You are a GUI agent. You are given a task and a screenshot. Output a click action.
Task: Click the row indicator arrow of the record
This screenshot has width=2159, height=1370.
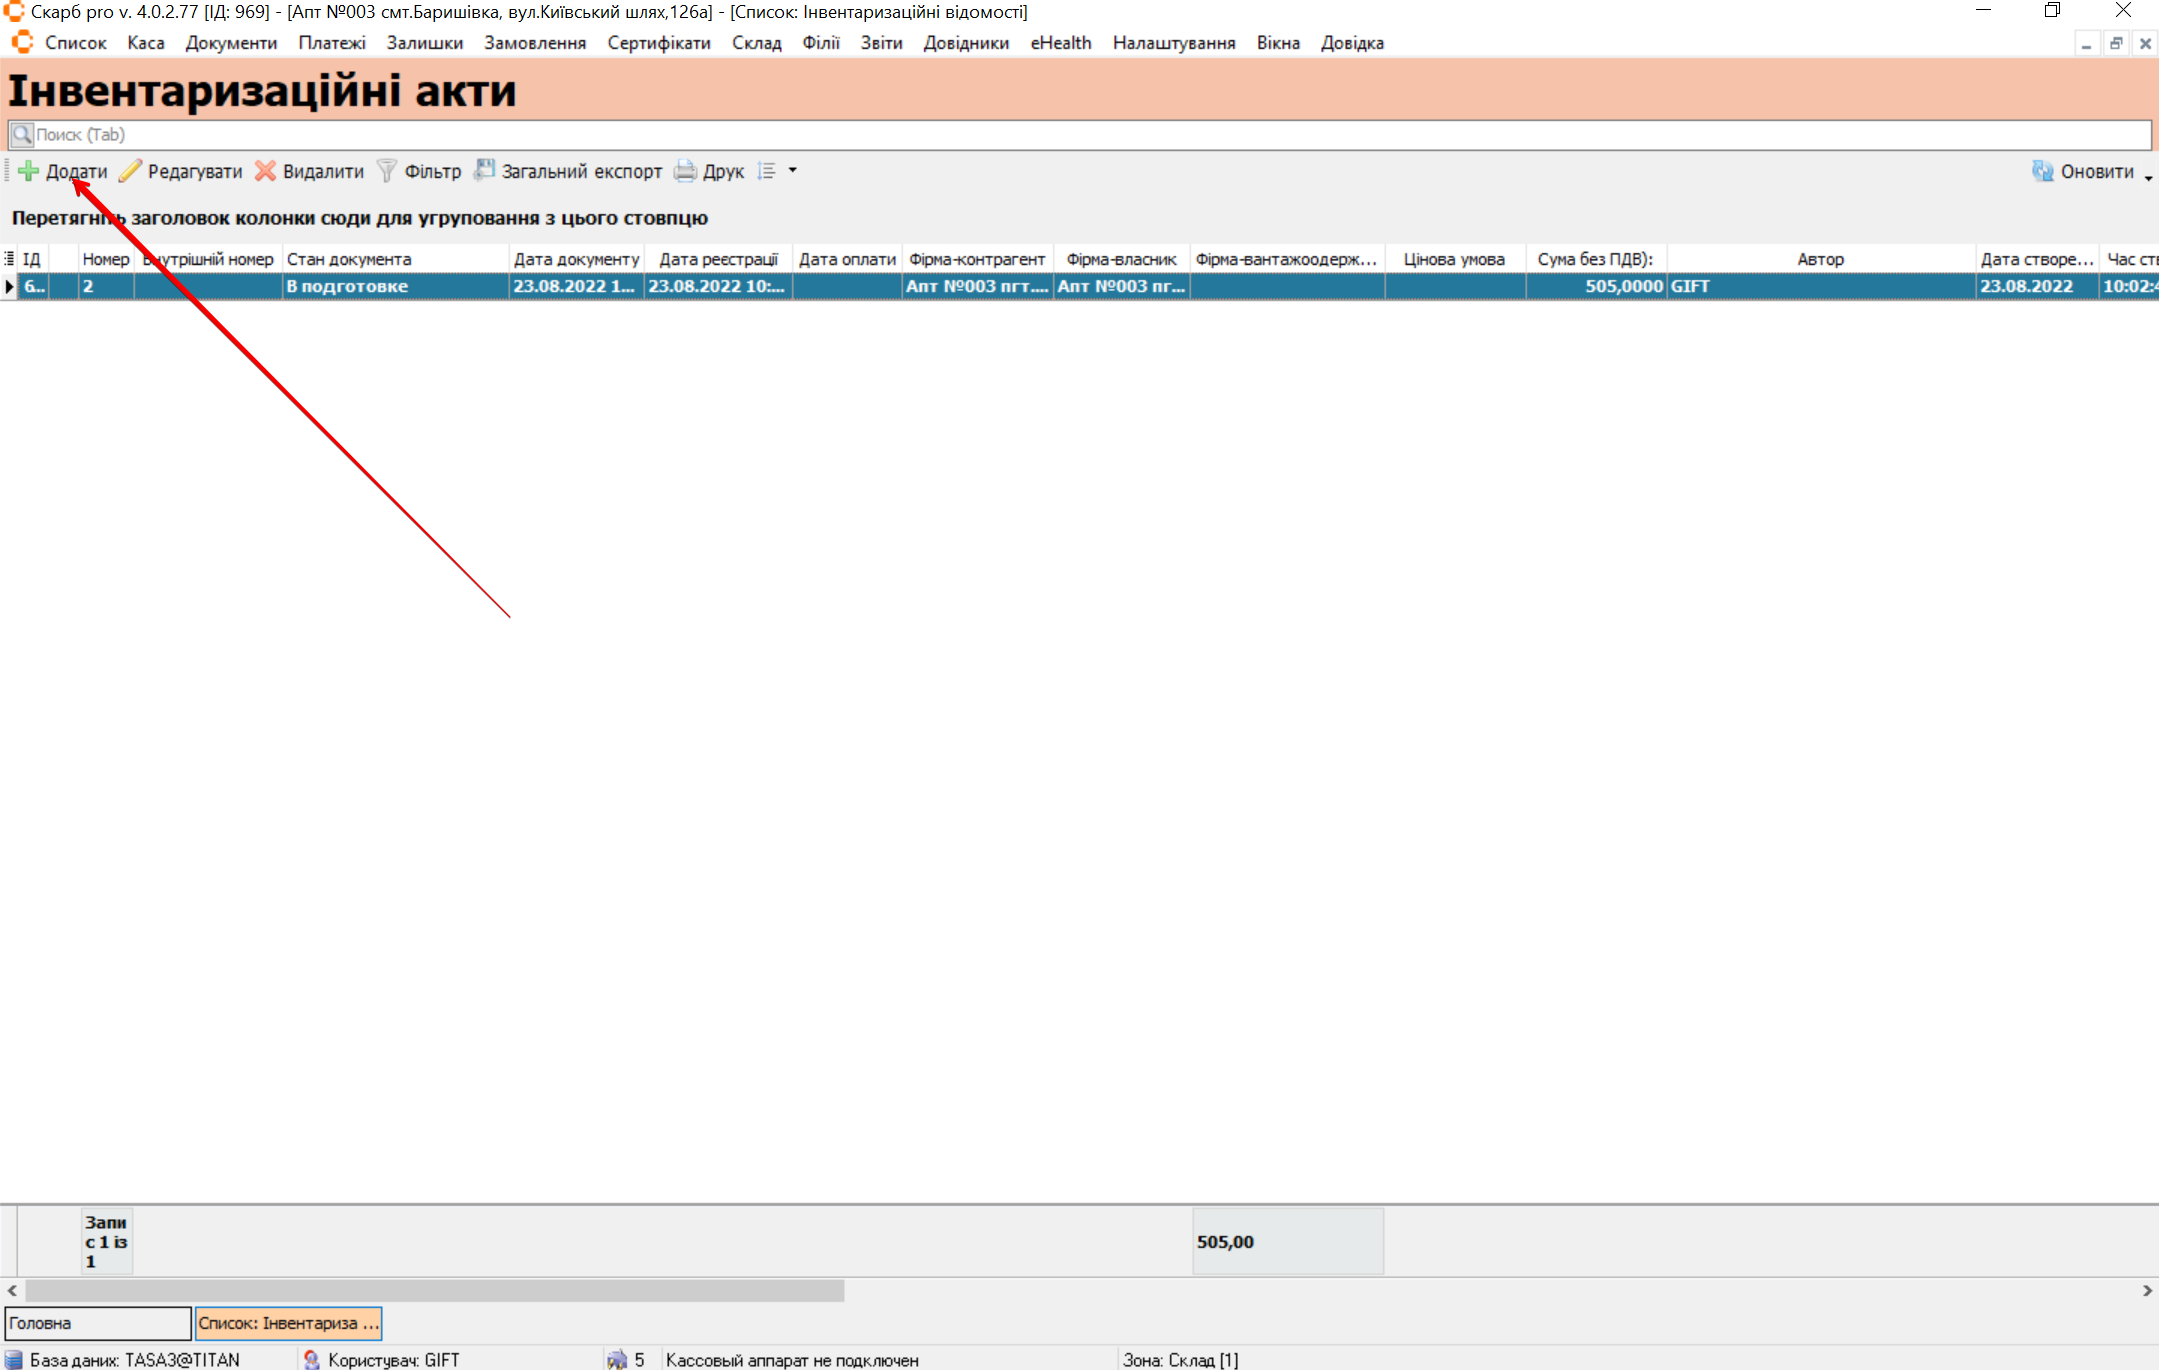click(x=9, y=287)
